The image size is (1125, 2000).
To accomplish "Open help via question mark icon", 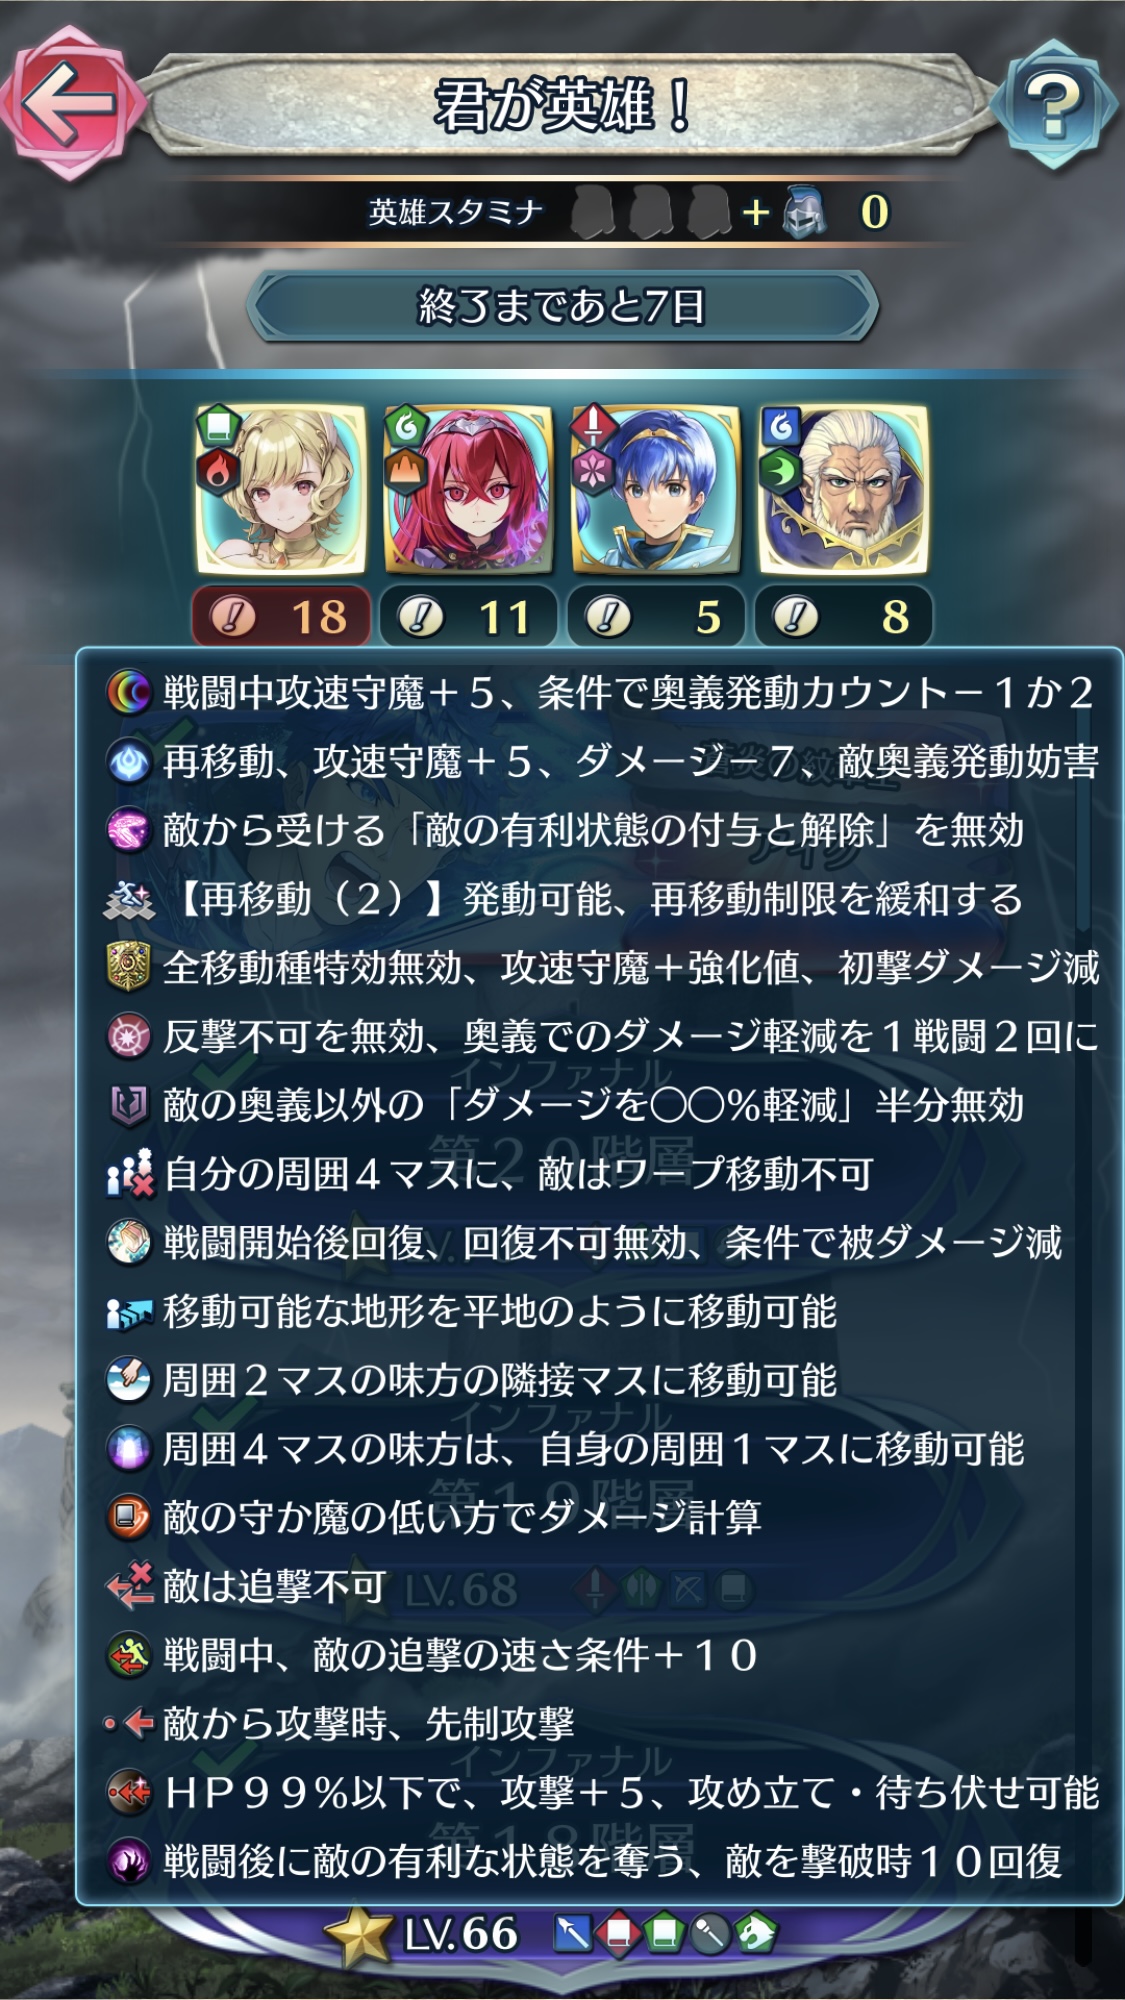I will (x=1054, y=103).
